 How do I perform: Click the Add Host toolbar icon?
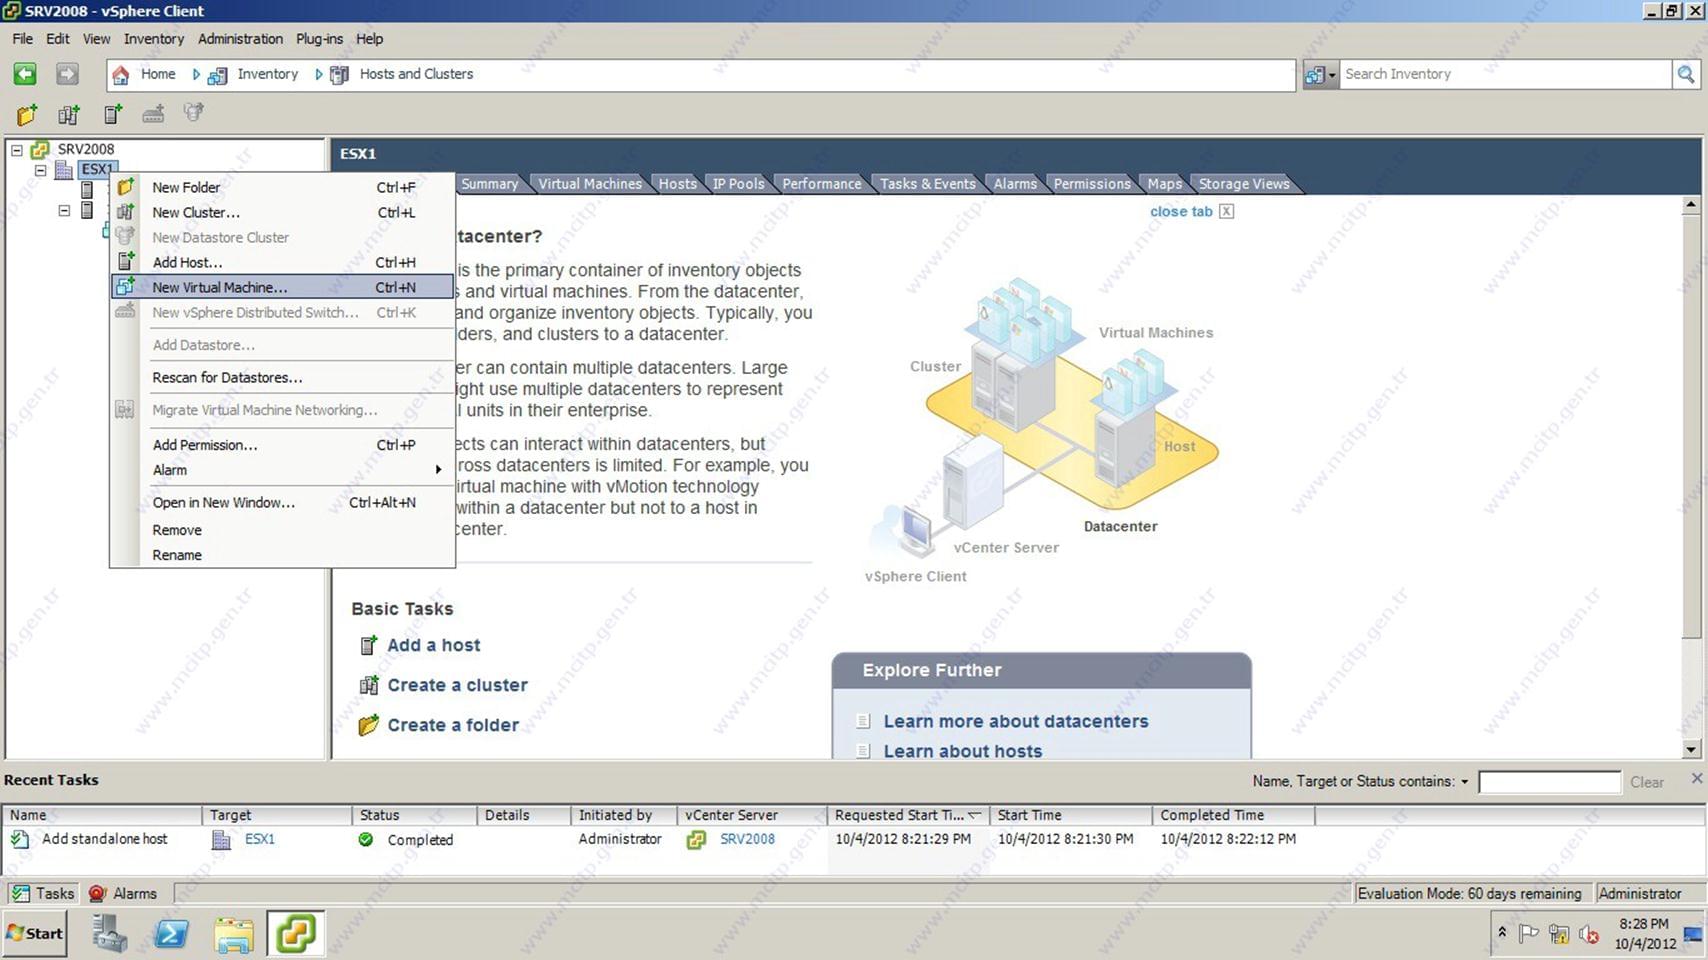pos(112,114)
